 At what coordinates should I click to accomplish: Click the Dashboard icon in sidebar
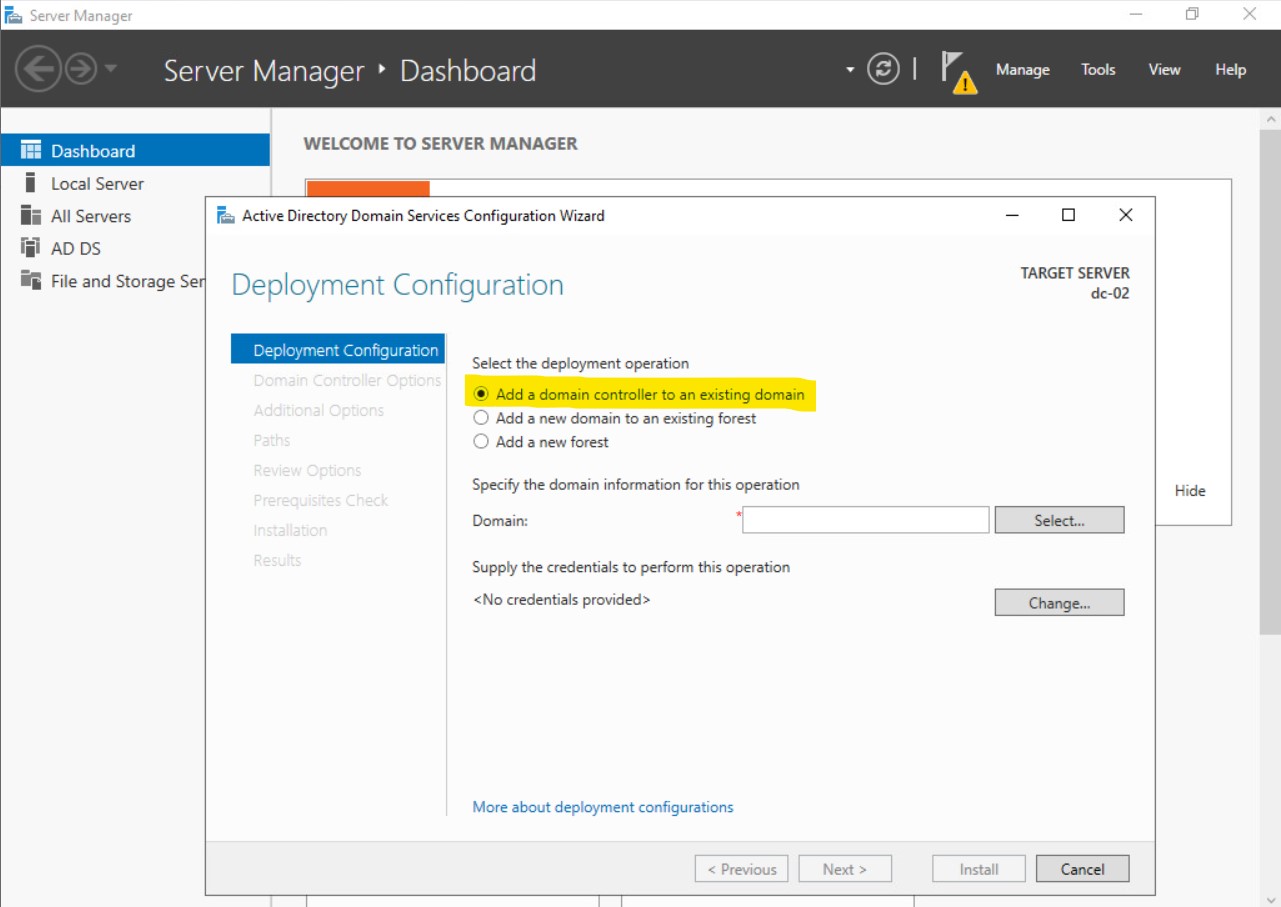click(31, 151)
